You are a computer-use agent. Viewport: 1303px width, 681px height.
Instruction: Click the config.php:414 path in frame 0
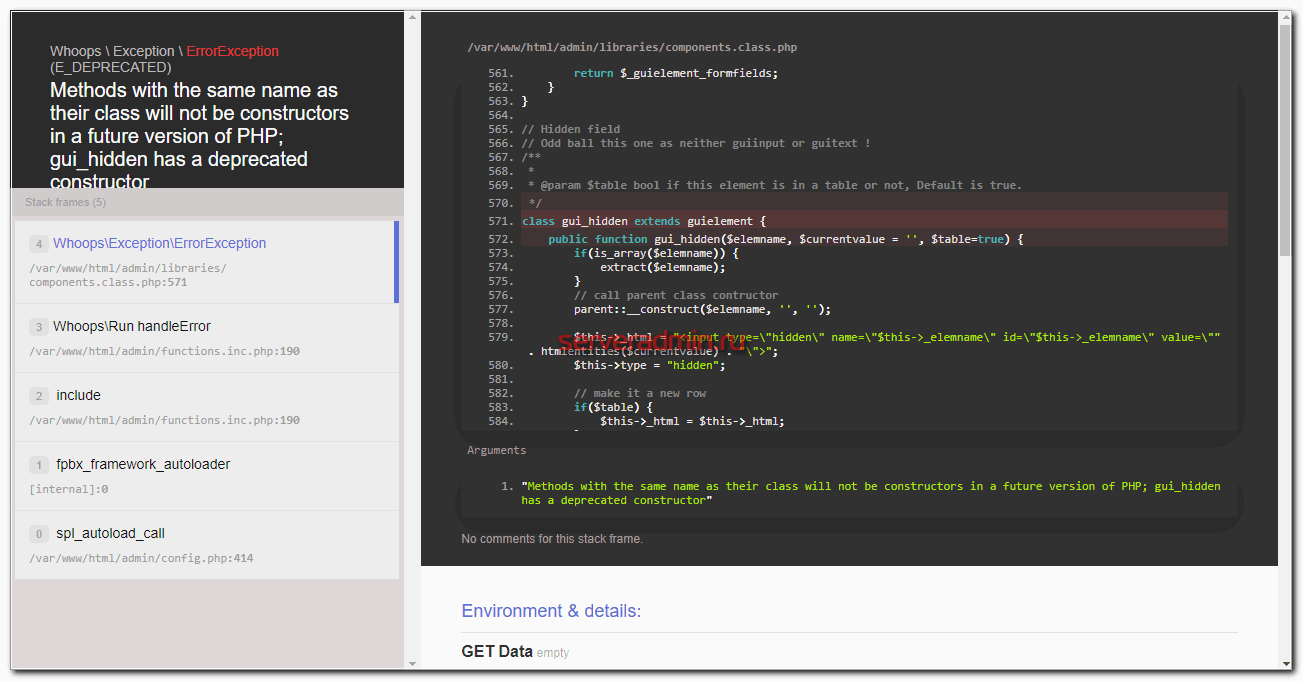pos(141,558)
